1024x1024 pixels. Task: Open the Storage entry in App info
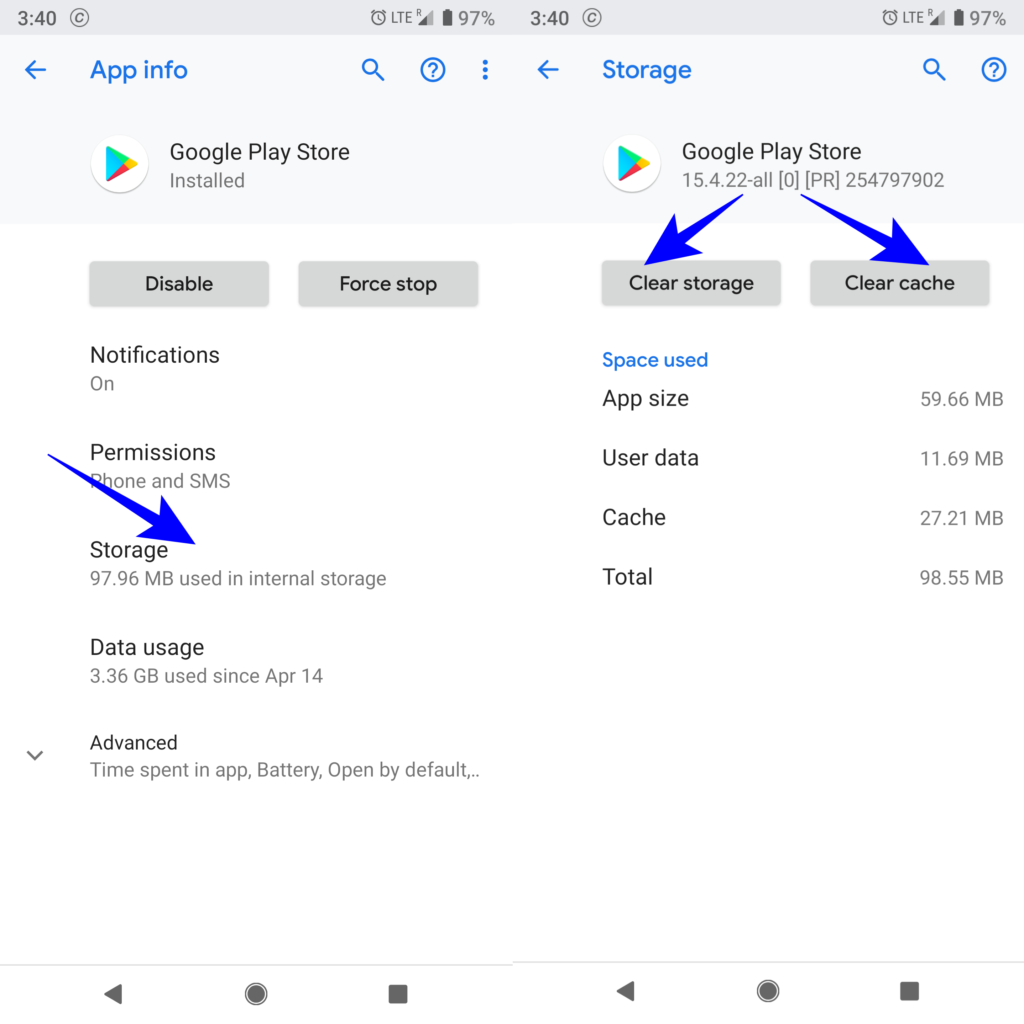click(x=256, y=564)
